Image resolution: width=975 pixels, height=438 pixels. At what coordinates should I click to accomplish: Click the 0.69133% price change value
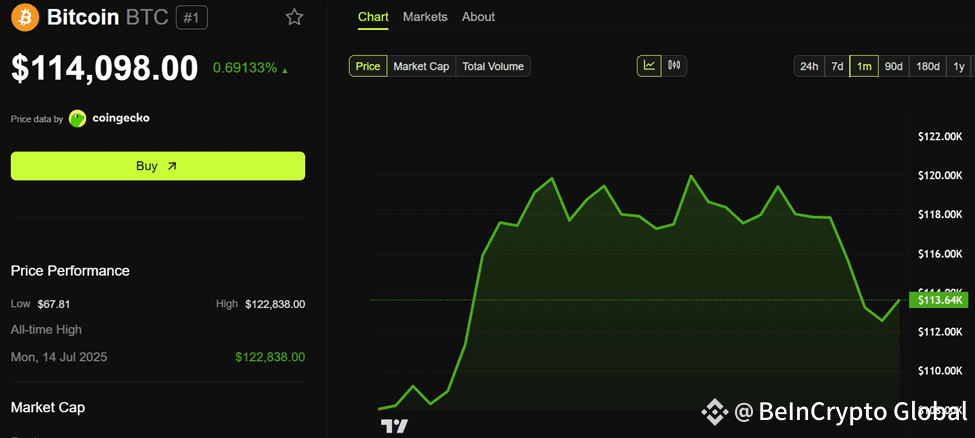(245, 68)
